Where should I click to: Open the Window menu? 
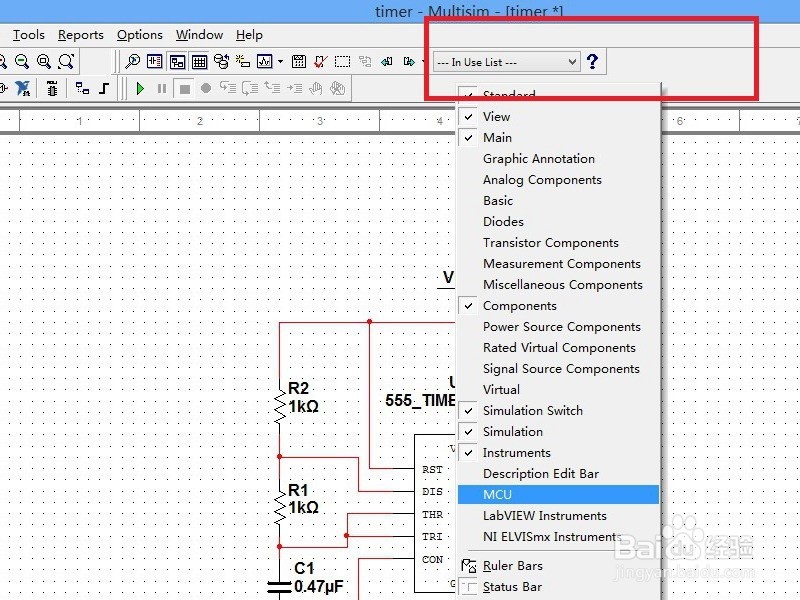point(199,35)
